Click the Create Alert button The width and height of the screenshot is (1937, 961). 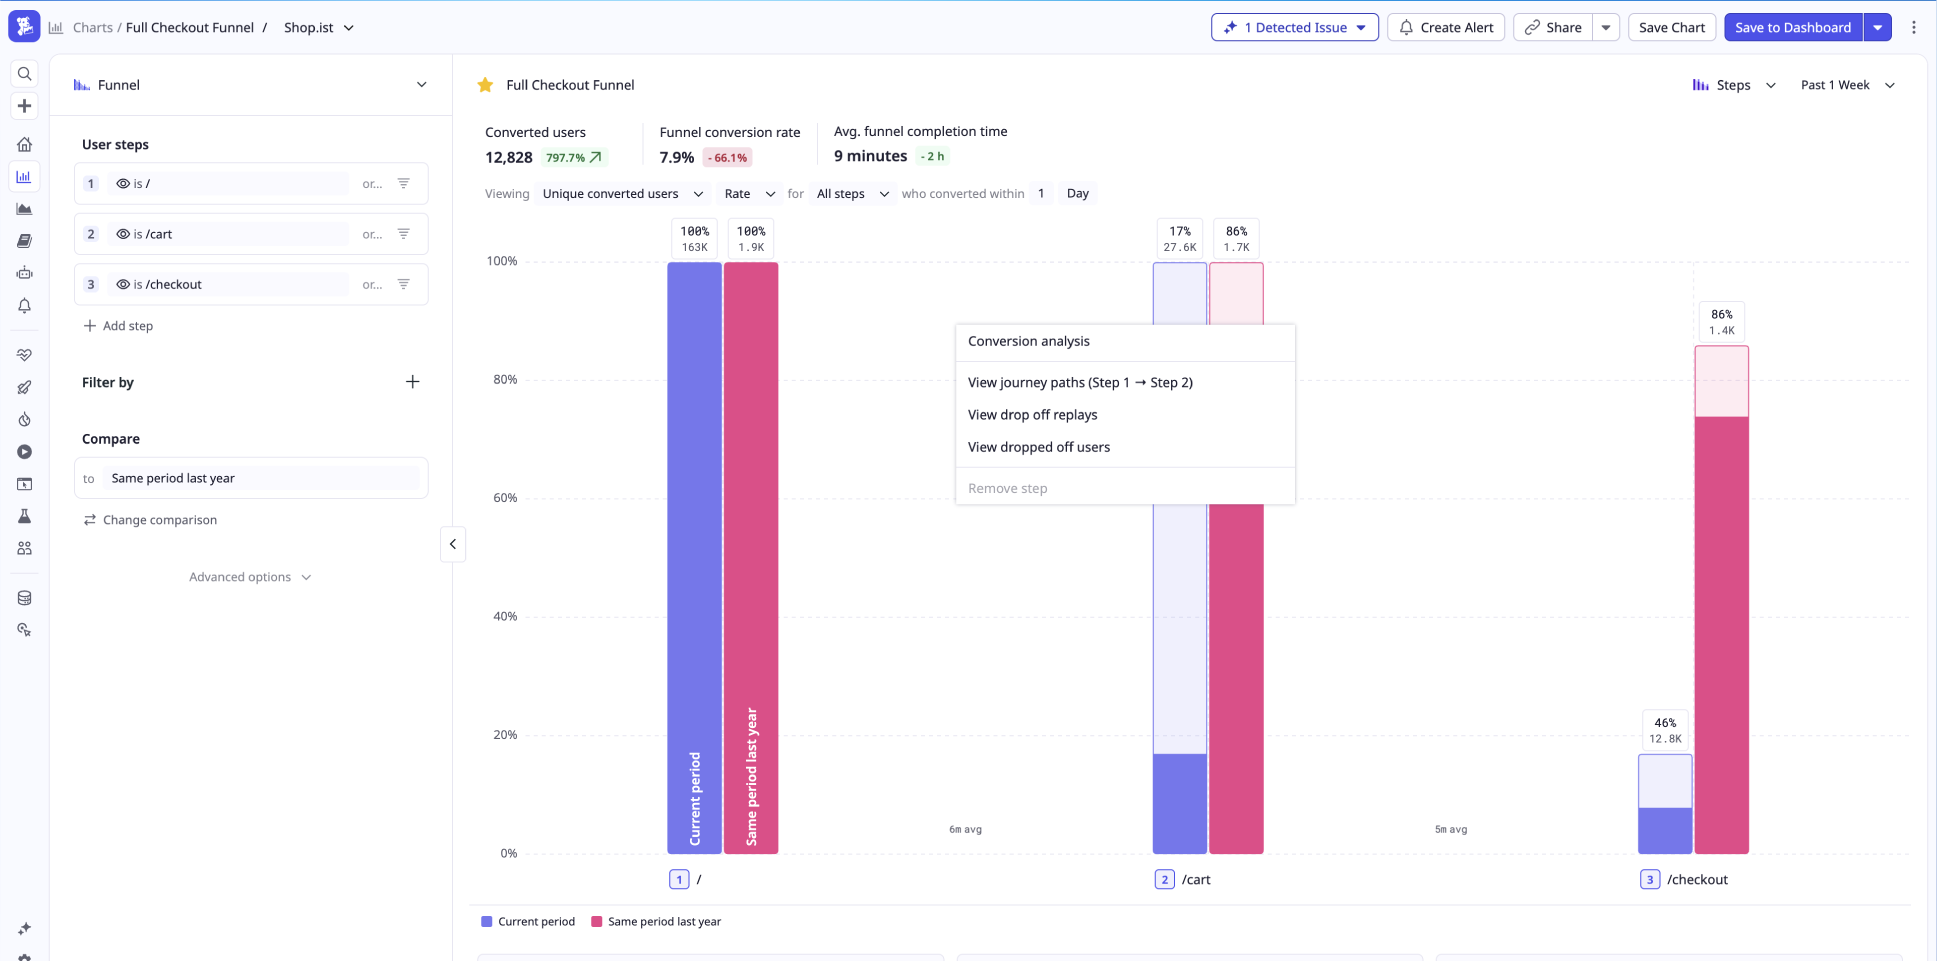1446,28
